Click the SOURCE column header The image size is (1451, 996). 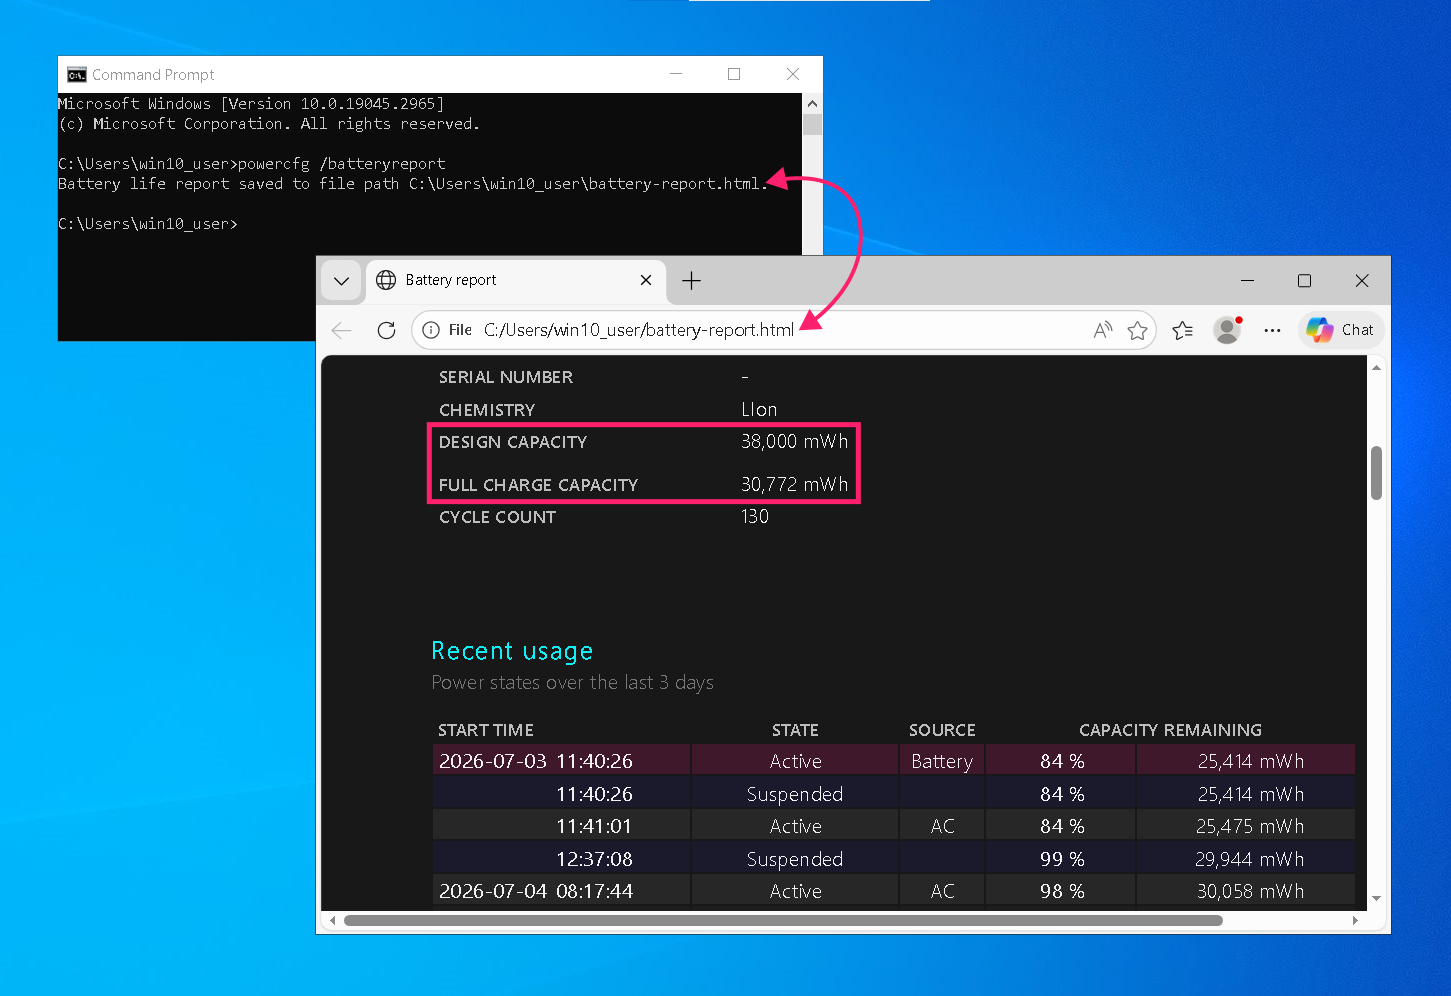[942, 730]
